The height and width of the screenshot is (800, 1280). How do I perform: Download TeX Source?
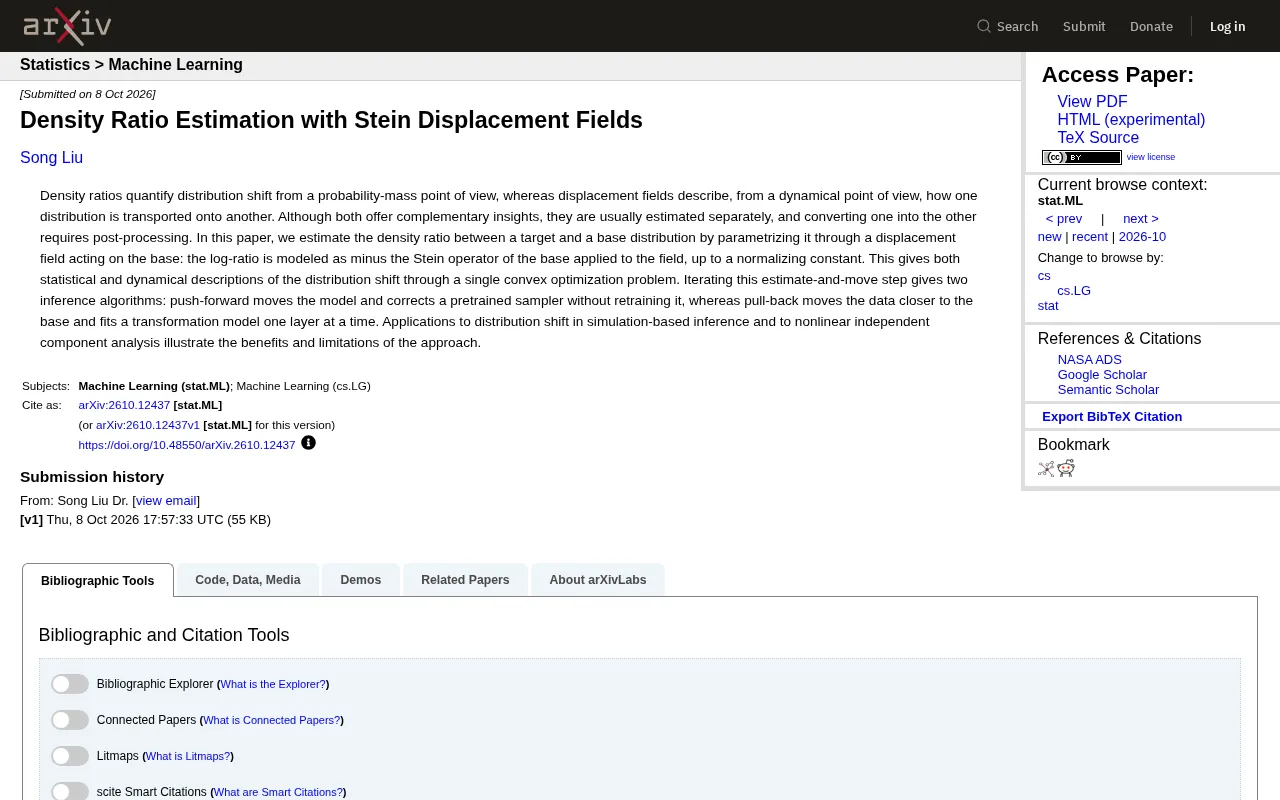[1098, 138]
